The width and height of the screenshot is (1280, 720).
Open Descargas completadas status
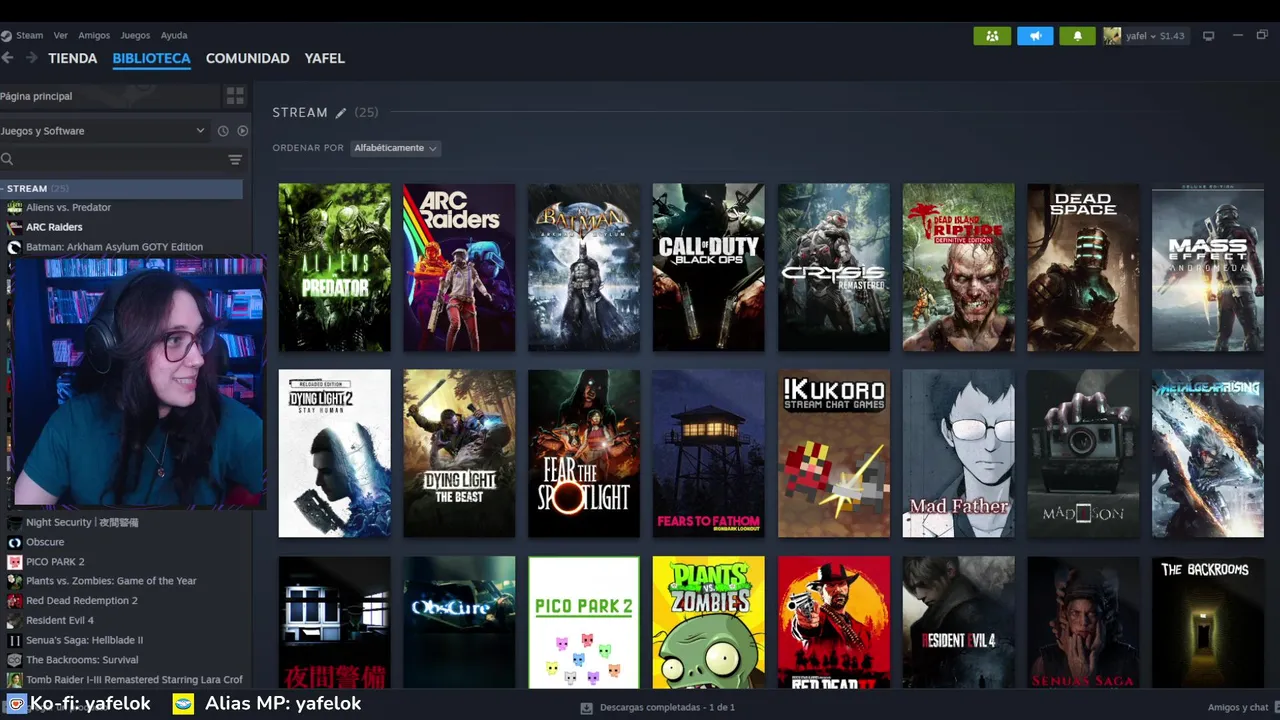tap(667, 707)
